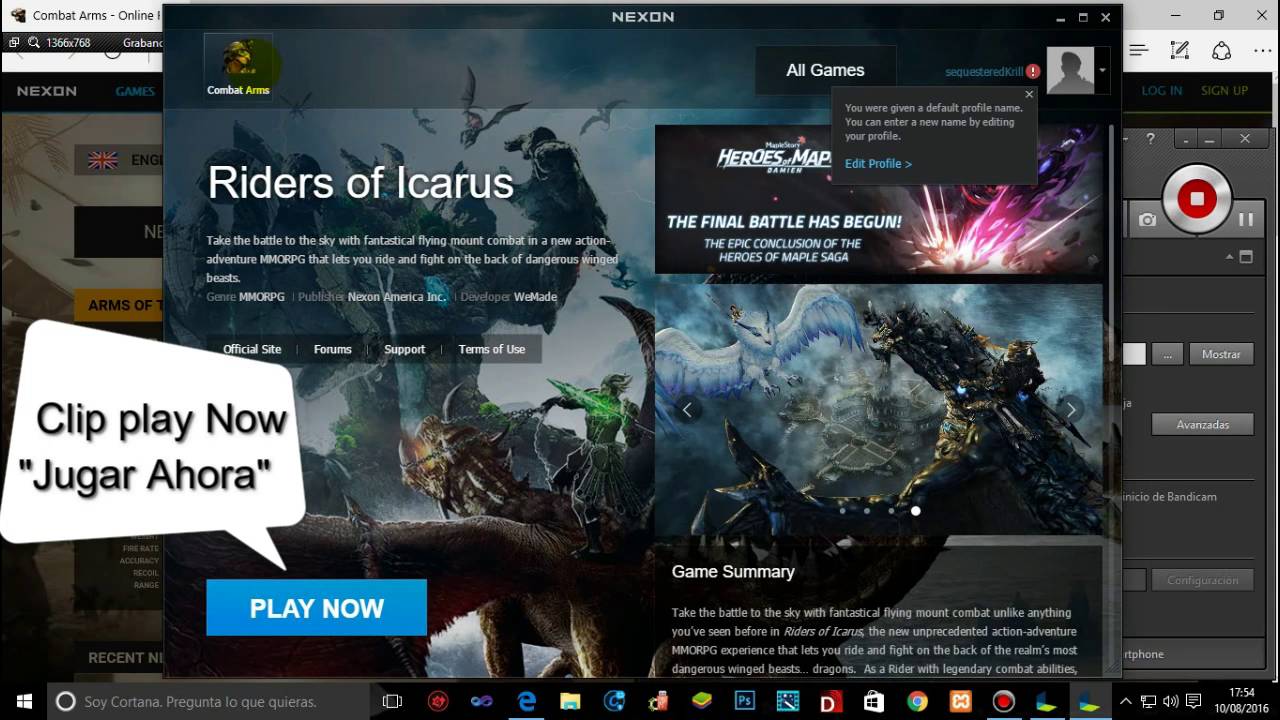1280x720 pixels.
Task: Open the Windows Start menu
Action: [x=24, y=701]
